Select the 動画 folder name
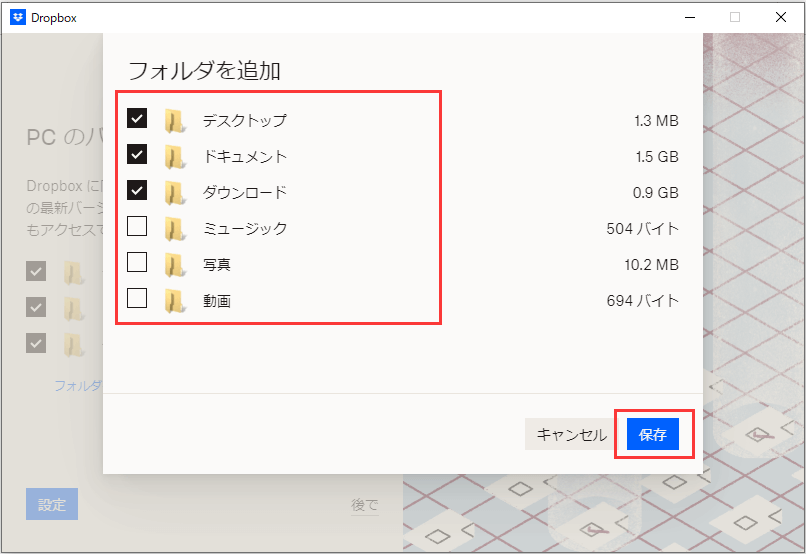The image size is (806, 554). (x=217, y=301)
